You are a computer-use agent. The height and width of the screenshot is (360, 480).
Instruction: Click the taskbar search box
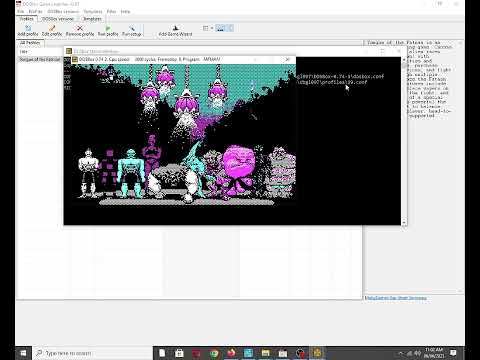(x=93, y=353)
